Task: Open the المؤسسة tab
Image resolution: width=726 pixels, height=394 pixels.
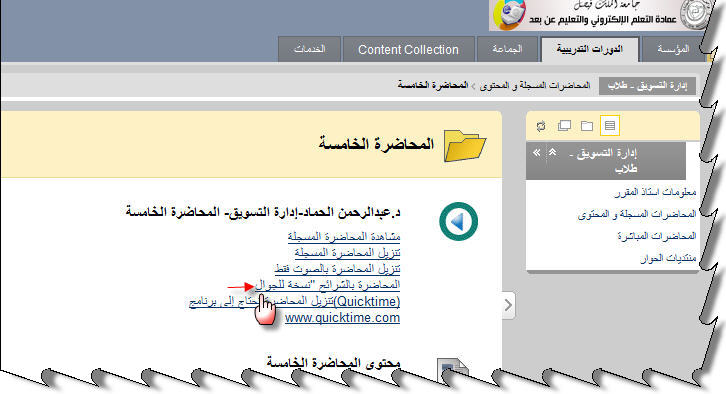Action: pyautogui.click(x=673, y=49)
